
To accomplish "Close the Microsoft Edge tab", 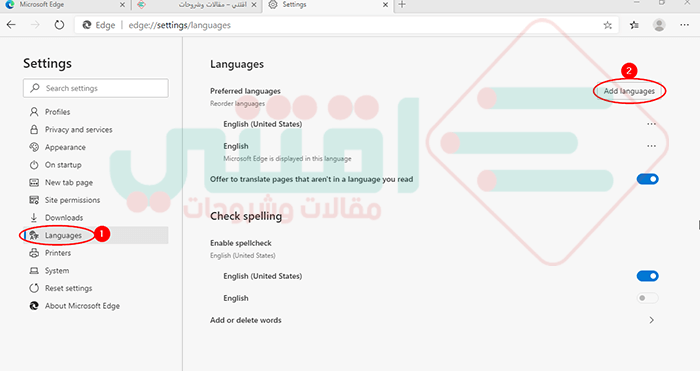I will [122, 5].
